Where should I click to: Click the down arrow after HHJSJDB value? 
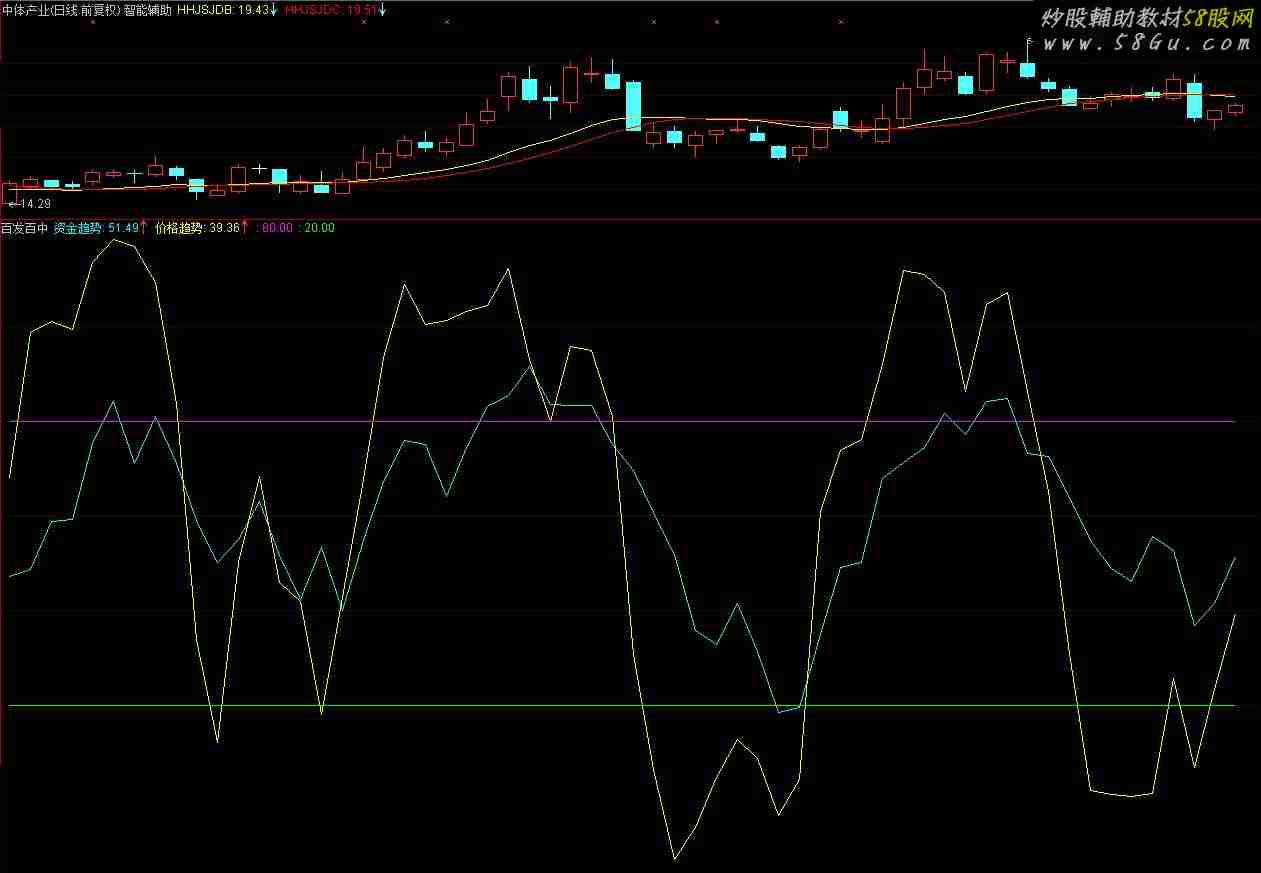274,10
